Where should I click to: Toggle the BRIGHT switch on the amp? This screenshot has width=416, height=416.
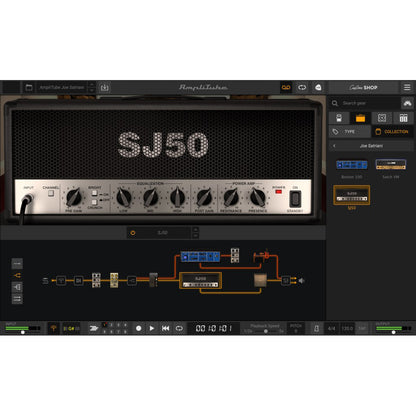[x=95, y=193]
